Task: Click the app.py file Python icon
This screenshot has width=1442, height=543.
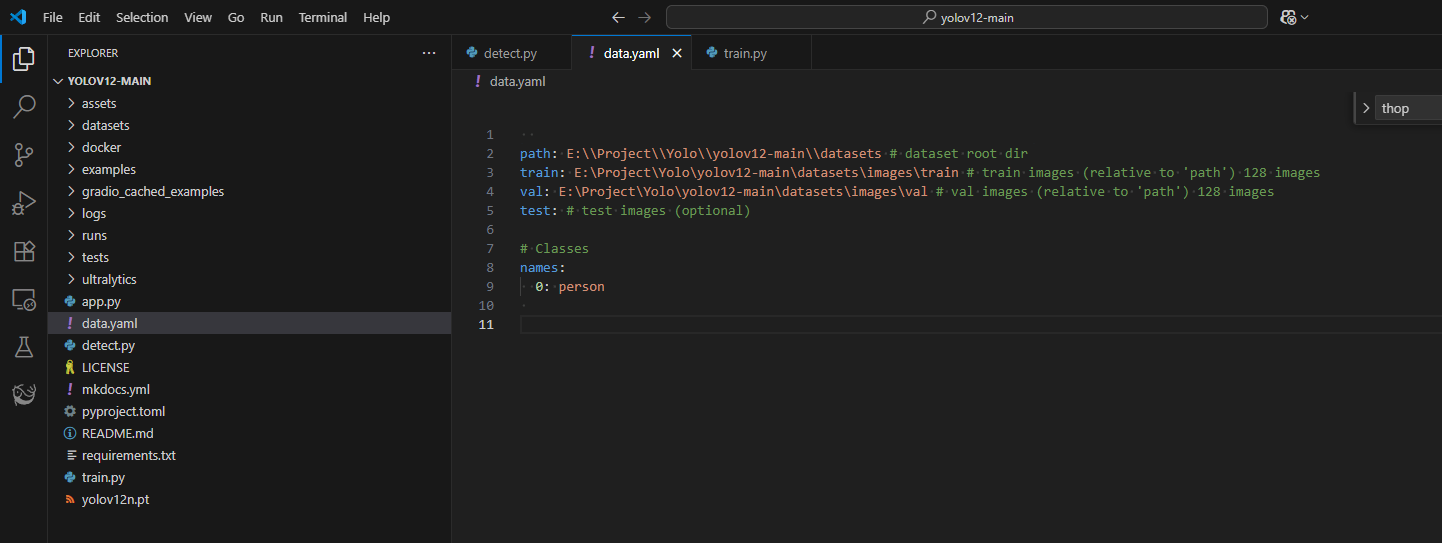Action: [x=70, y=301]
